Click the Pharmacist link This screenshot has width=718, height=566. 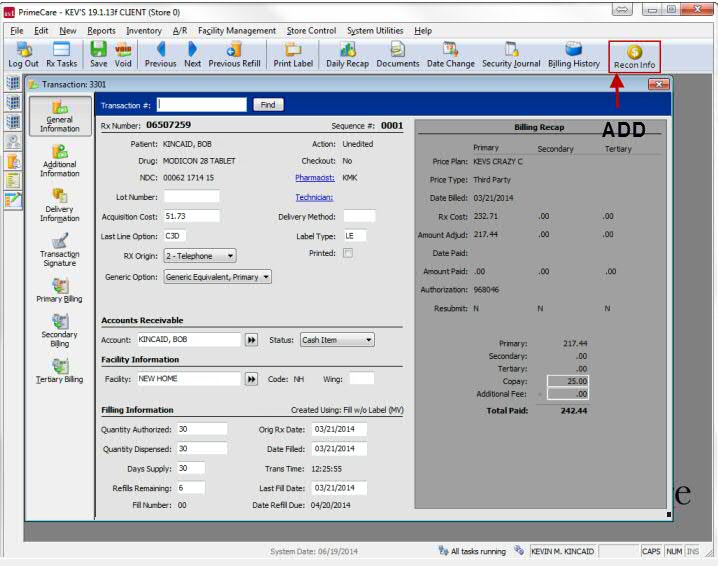[315, 178]
